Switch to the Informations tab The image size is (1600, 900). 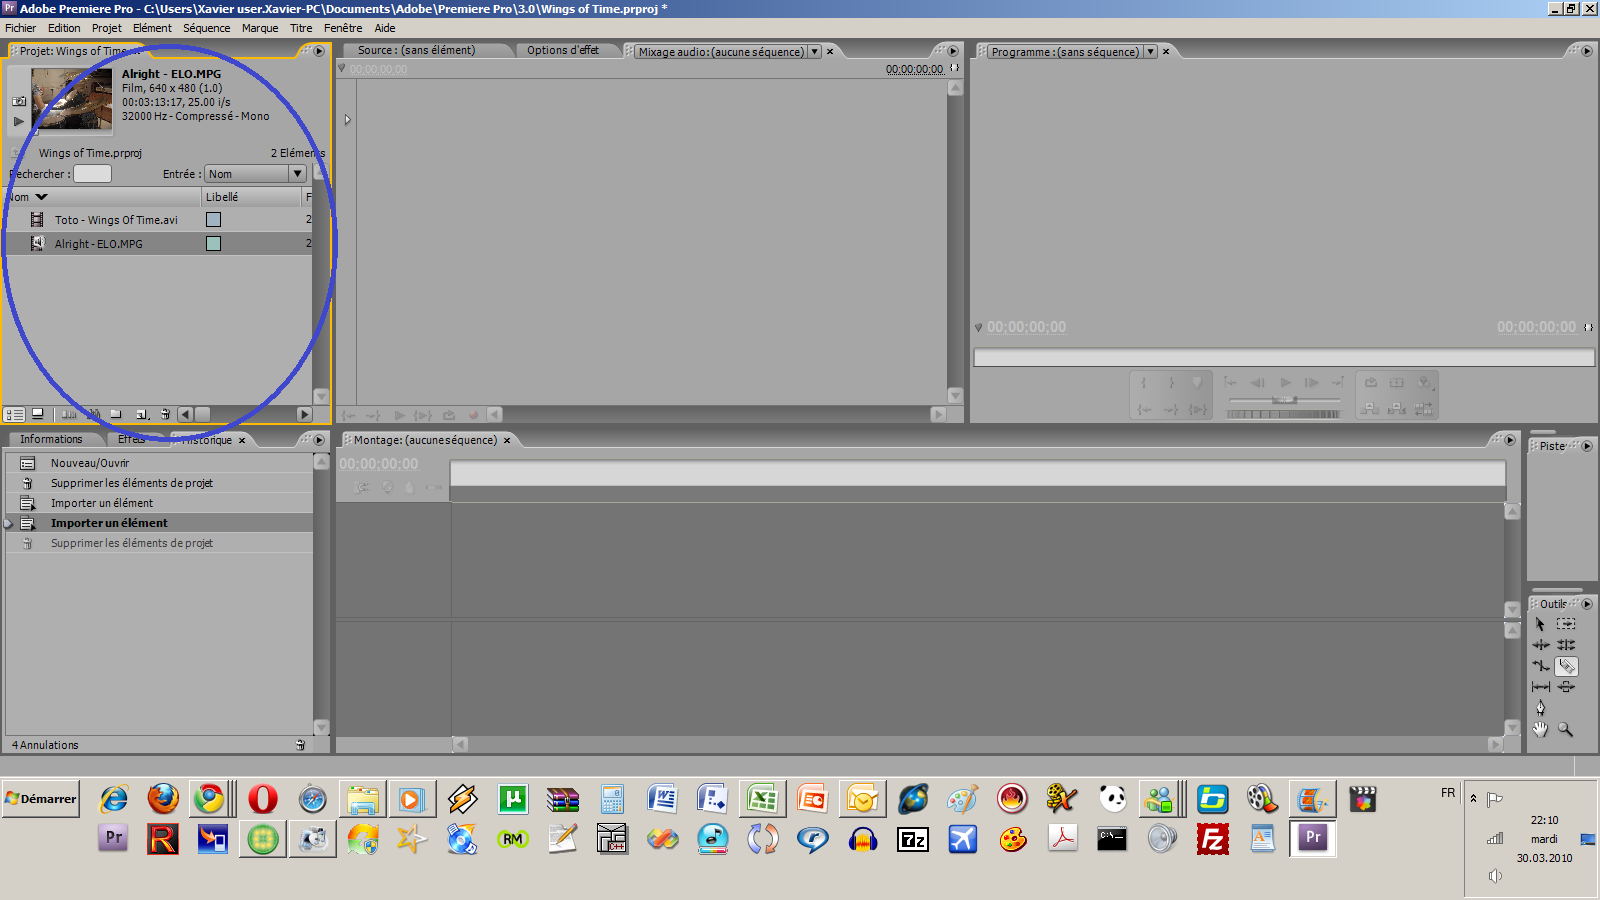[x=51, y=439]
